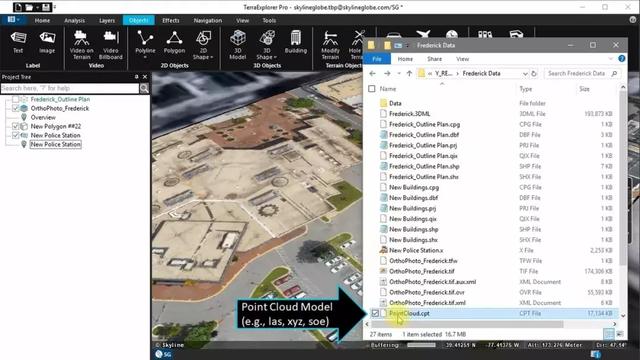Viewport: 640px width, 360px height.
Task: Uncheck the OrthoPhoto_Frederick layer checkbox
Action: pos(16,108)
